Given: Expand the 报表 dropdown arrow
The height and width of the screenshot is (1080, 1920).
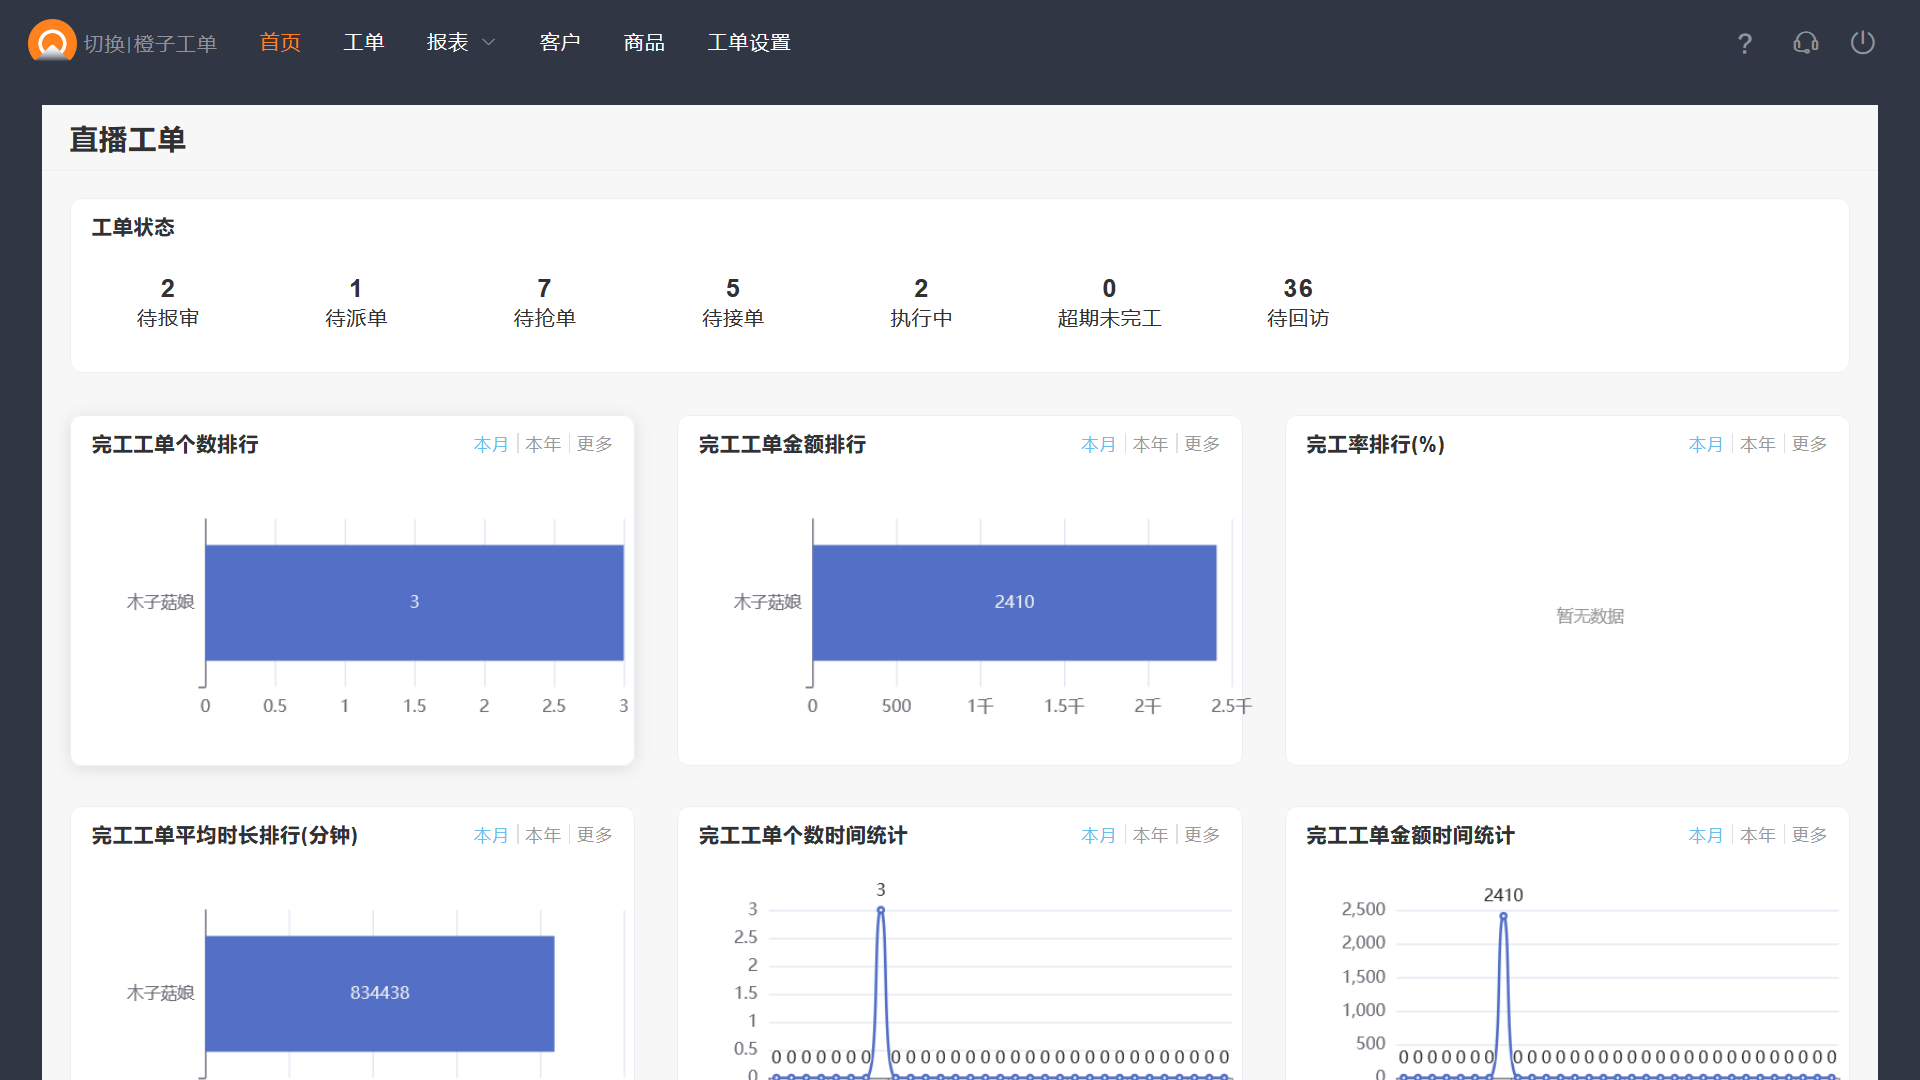Looking at the screenshot, I should tap(489, 43).
